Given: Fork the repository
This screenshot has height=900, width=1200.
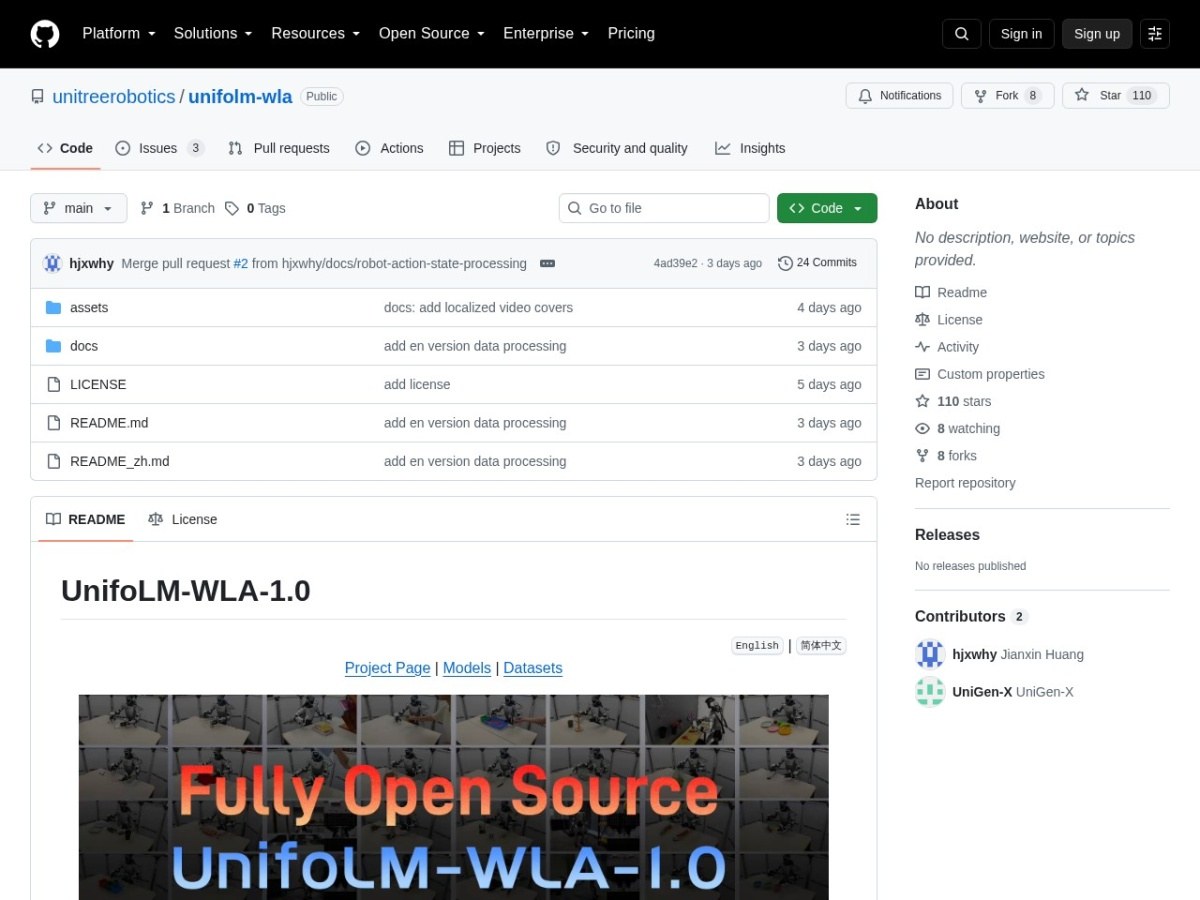Looking at the screenshot, I should point(1007,96).
